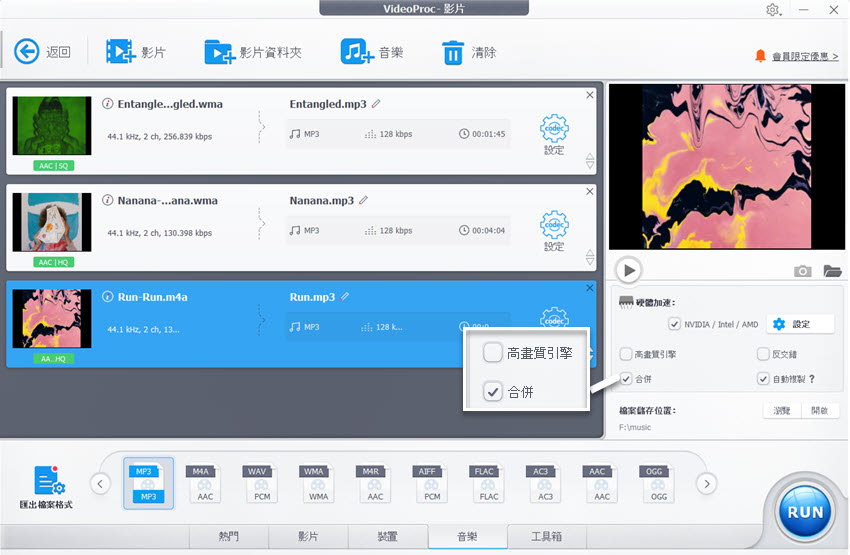Select the Run-Run album thumbnail
The width and height of the screenshot is (850, 555).
(52, 319)
